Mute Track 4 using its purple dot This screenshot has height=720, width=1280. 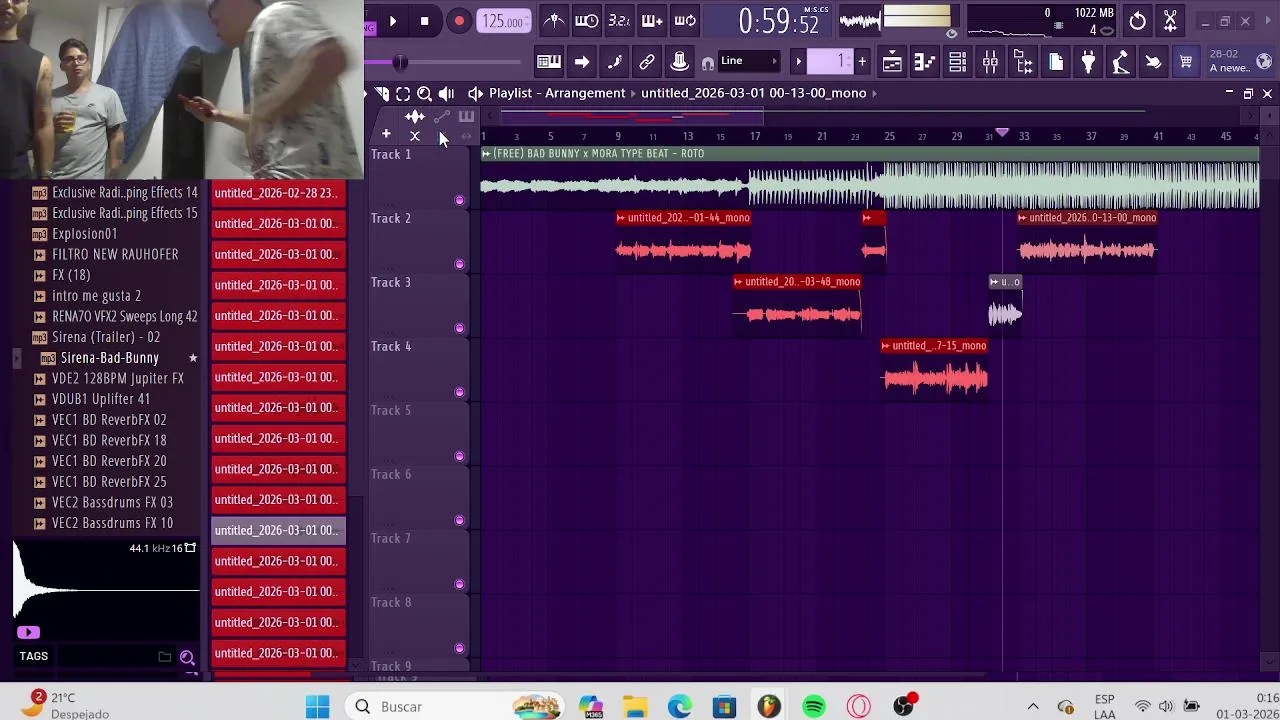[x=459, y=393]
